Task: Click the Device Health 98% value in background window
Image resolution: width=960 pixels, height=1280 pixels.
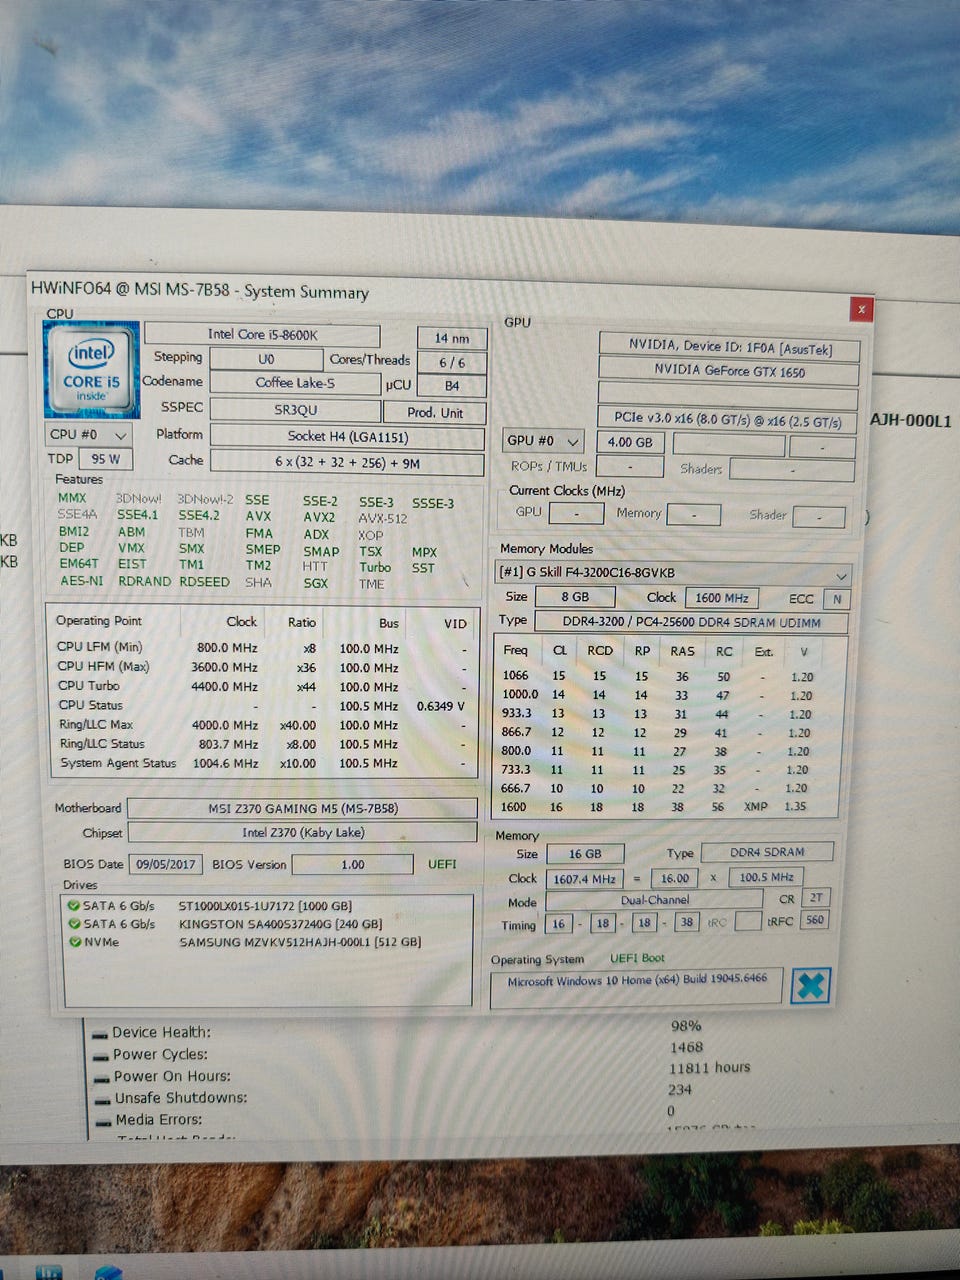Action: (x=686, y=1026)
